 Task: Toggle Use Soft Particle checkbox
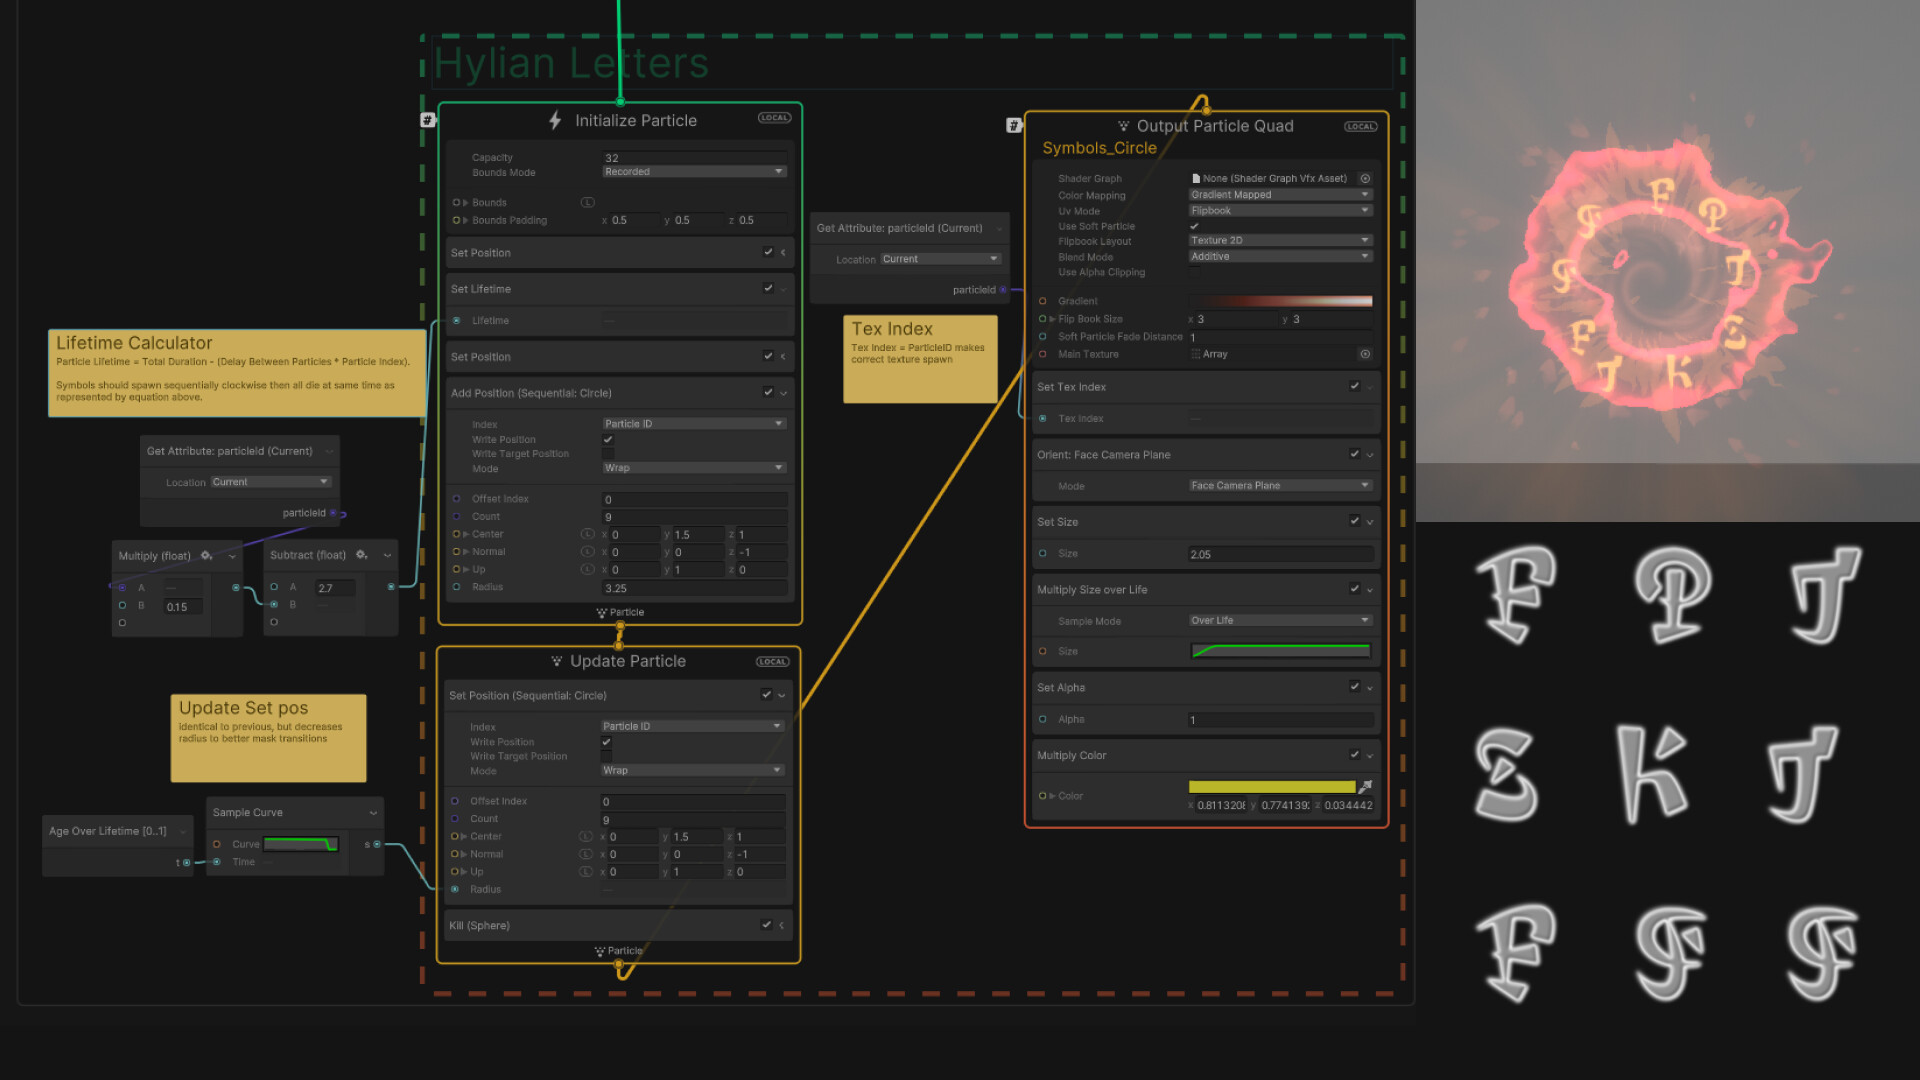tap(1194, 227)
